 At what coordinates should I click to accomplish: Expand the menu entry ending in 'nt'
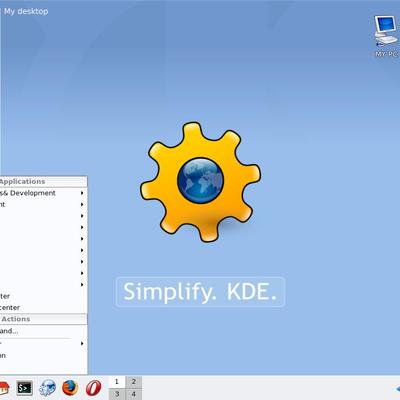[x=43, y=204]
